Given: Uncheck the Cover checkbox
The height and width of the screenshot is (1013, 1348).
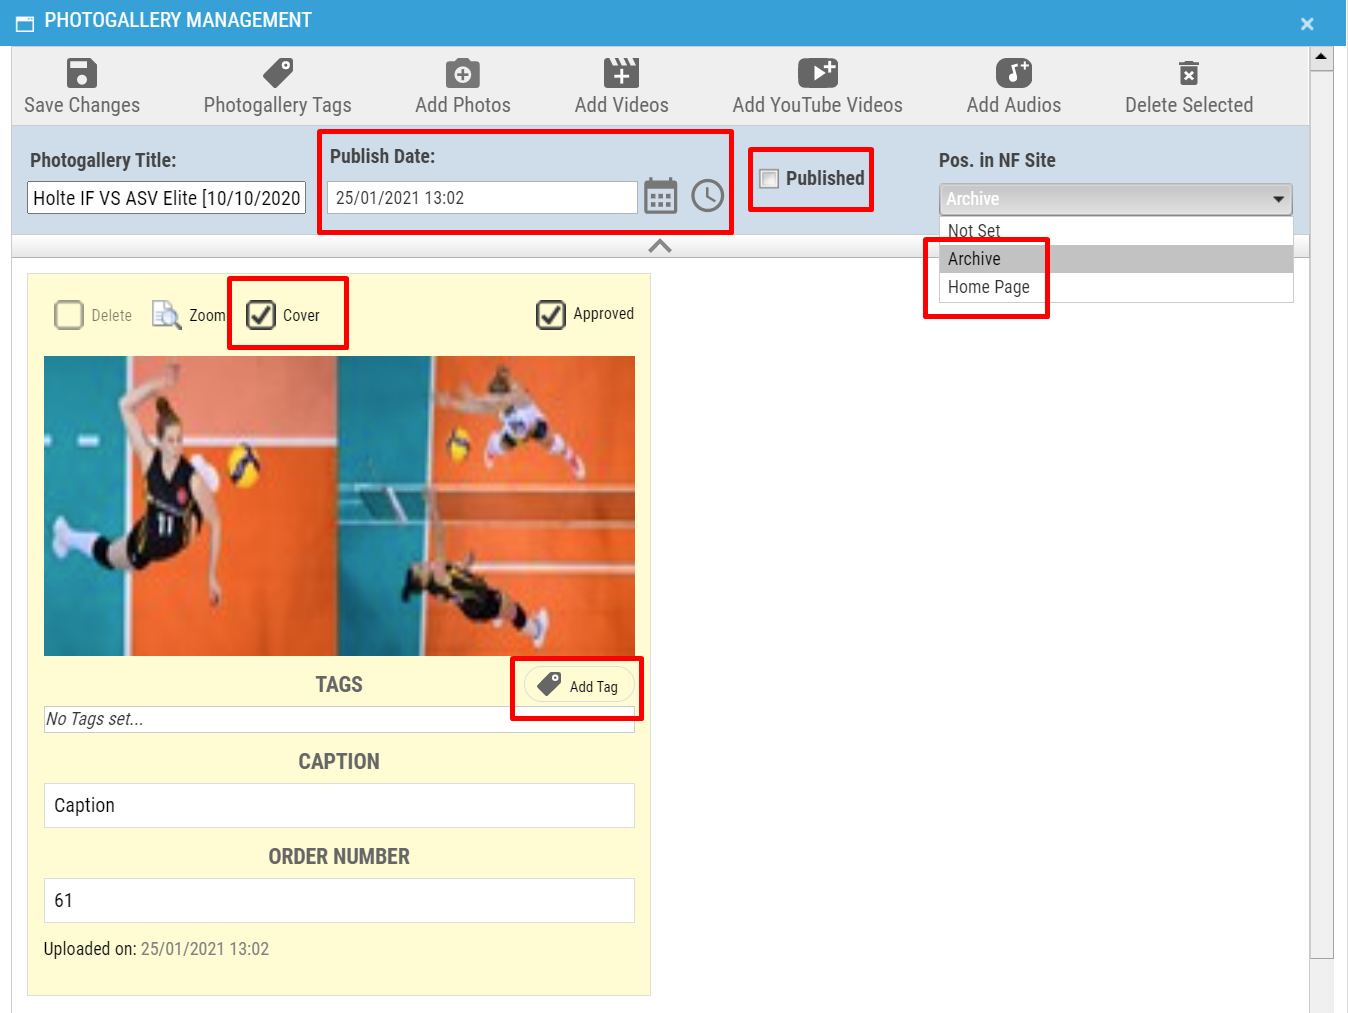Looking at the screenshot, I should [x=261, y=315].
